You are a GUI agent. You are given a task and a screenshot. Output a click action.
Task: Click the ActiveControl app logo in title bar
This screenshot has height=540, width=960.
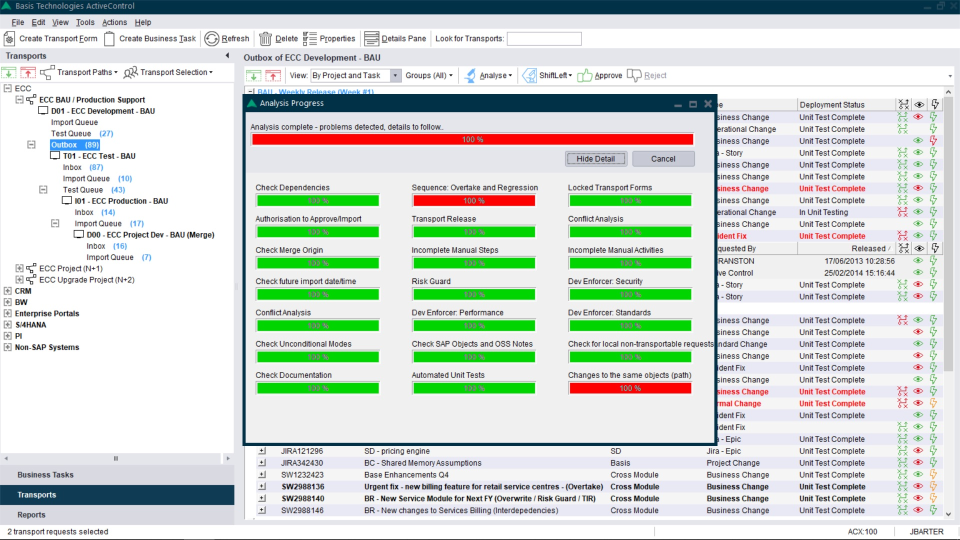click(6, 6)
